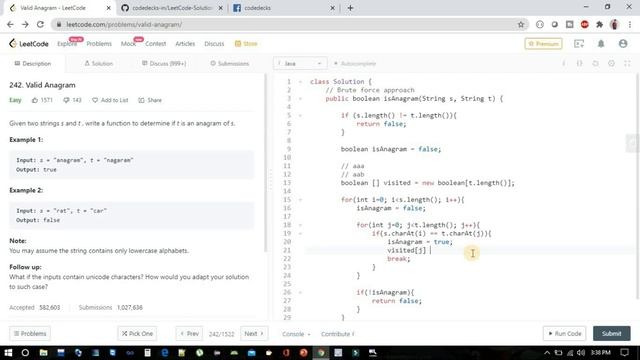Collapse the isAnagram method fold on line 3
Image resolution: width=640 pixels, height=360 pixels.
tap(300, 99)
